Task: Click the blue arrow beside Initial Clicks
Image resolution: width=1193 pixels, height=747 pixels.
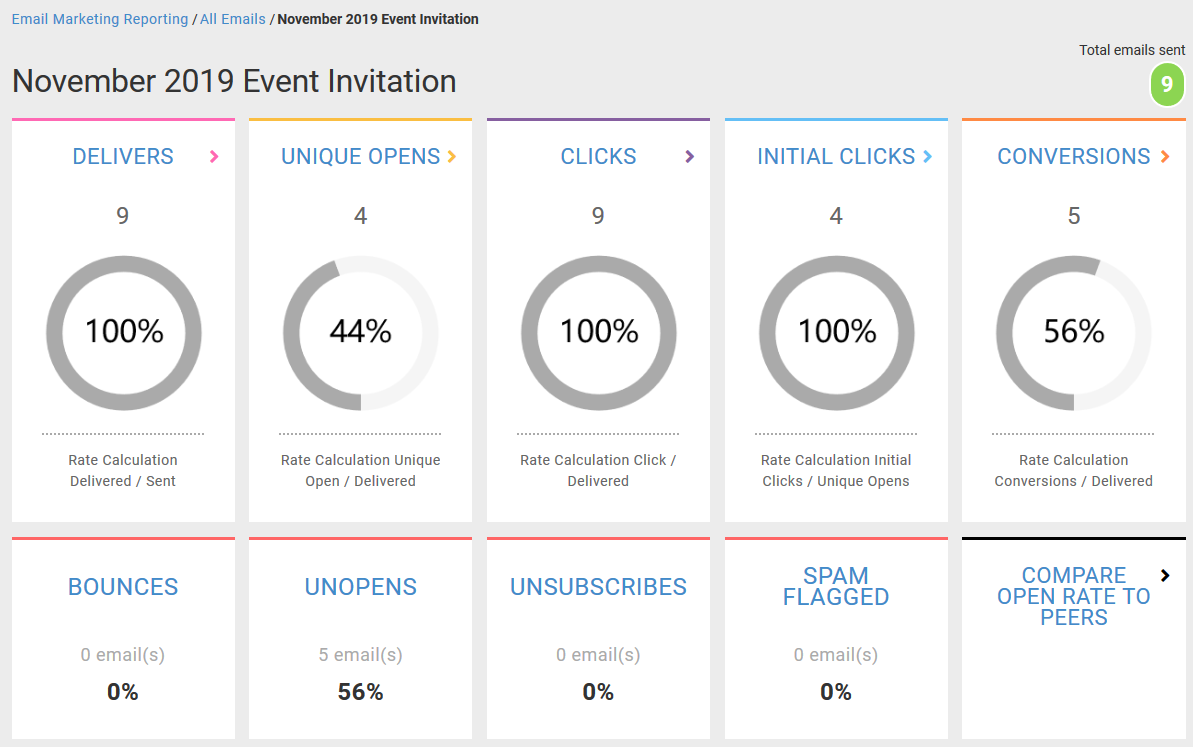Action: pos(927,157)
